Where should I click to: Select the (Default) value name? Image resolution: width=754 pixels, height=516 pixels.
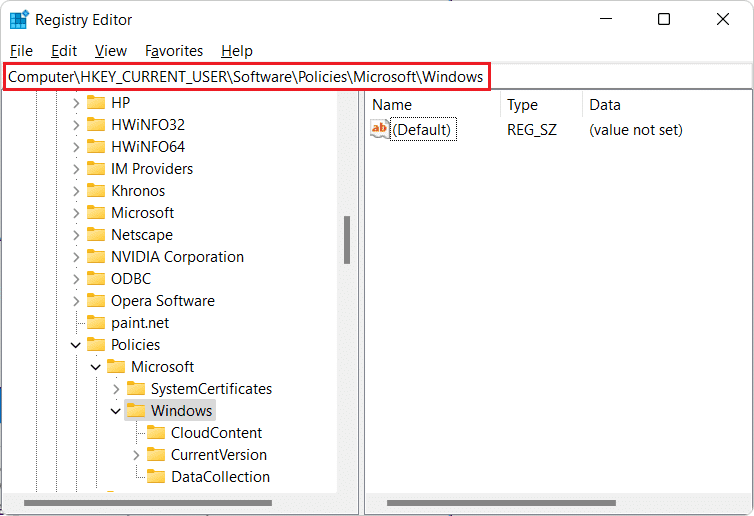(422, 130)
